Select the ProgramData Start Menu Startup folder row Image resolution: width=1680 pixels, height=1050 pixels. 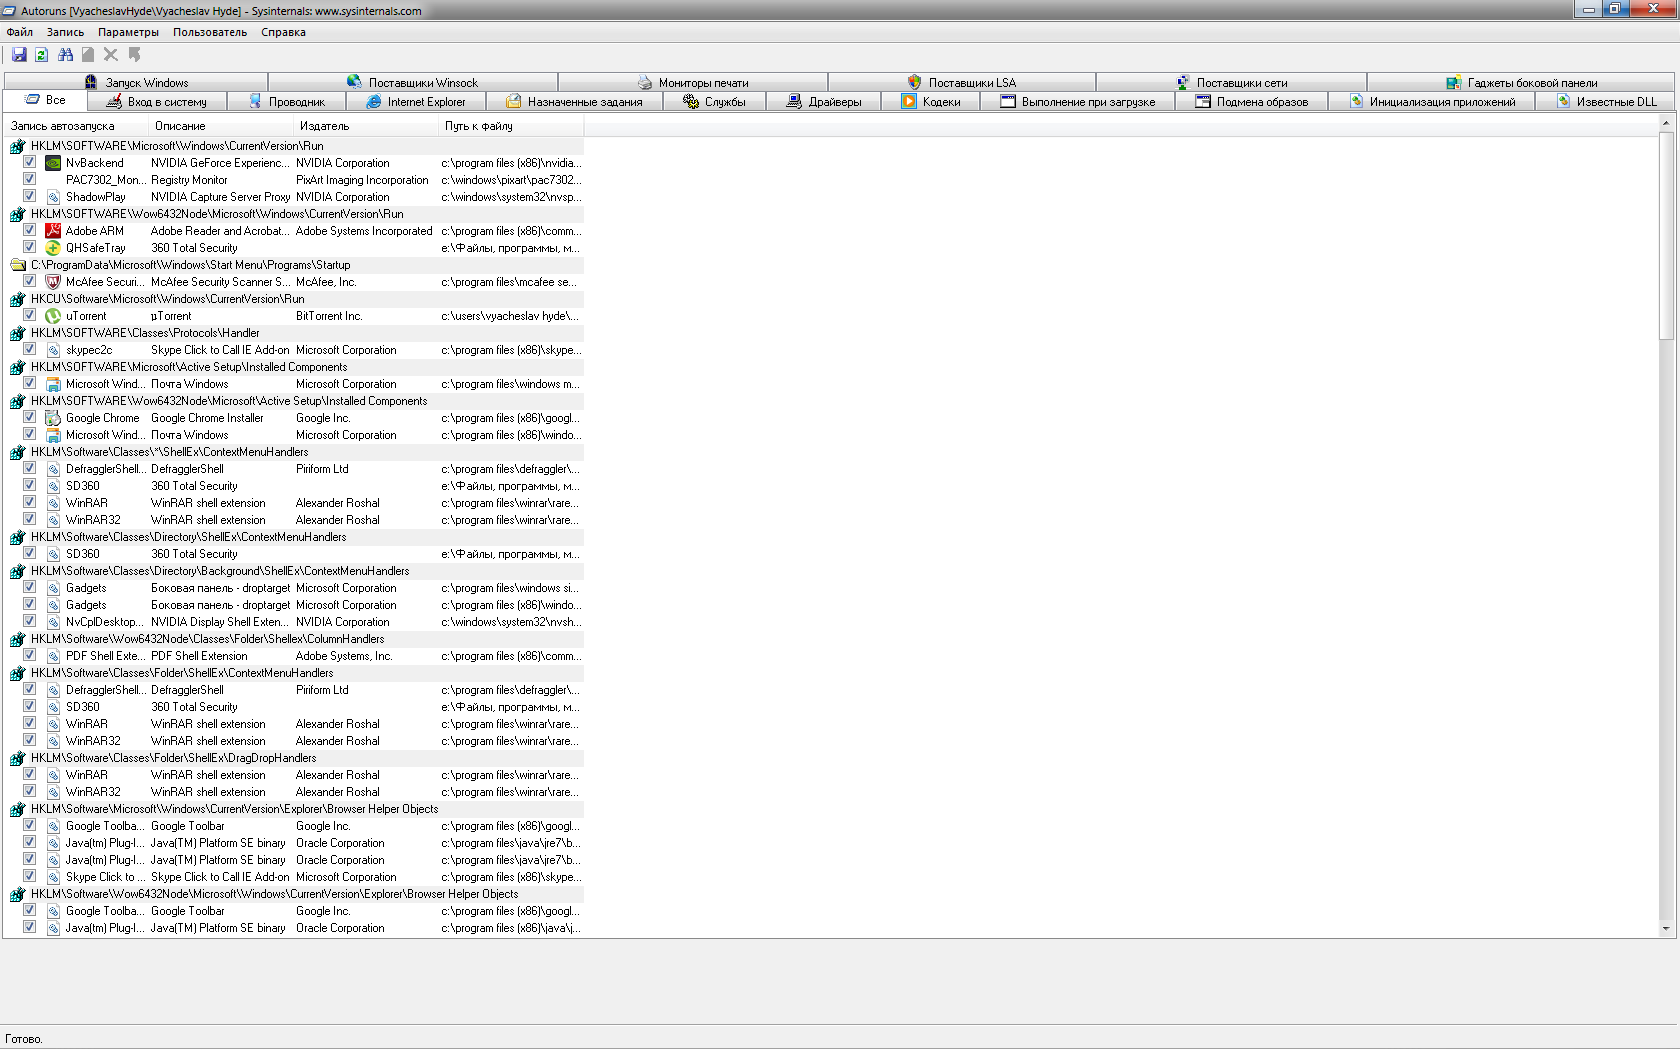point(190,265)
